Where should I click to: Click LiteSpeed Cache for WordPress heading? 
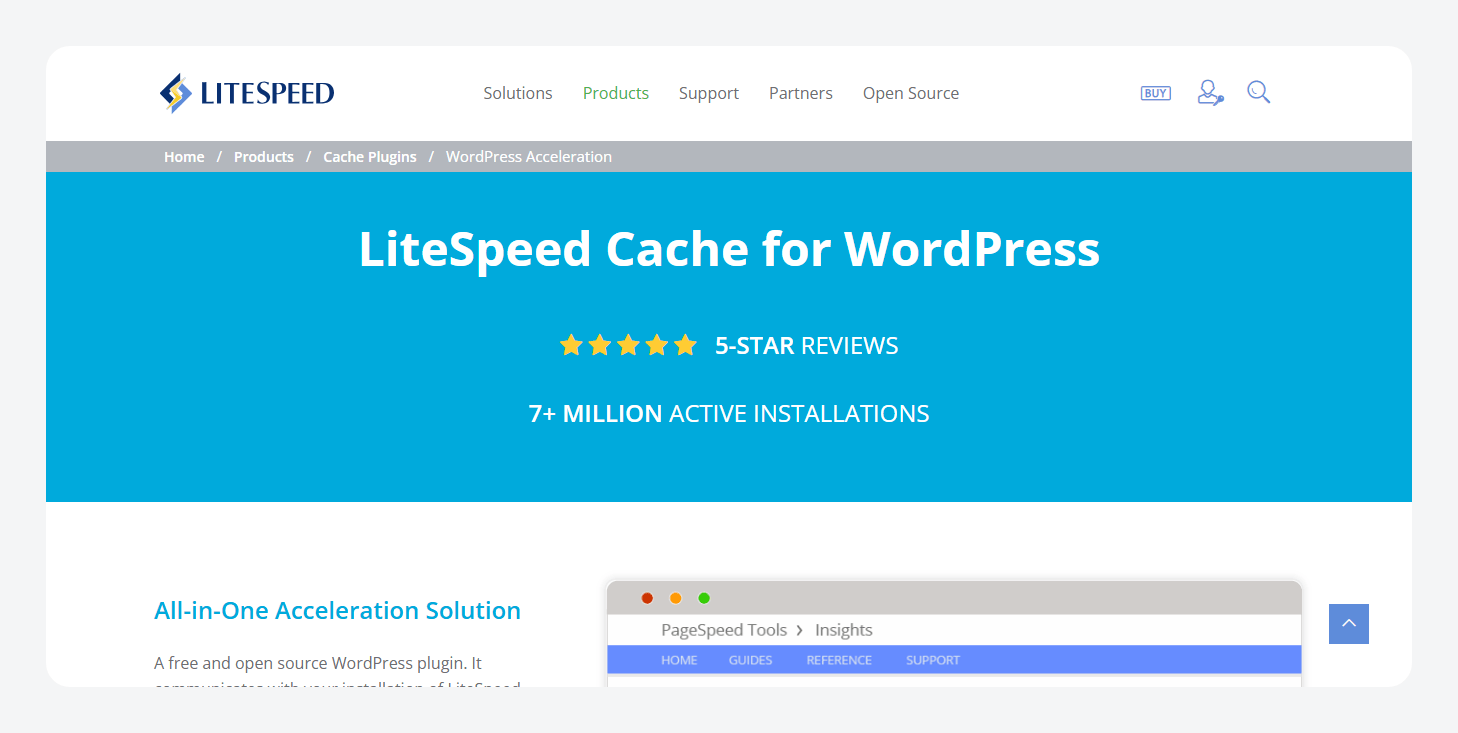(729, 249)
